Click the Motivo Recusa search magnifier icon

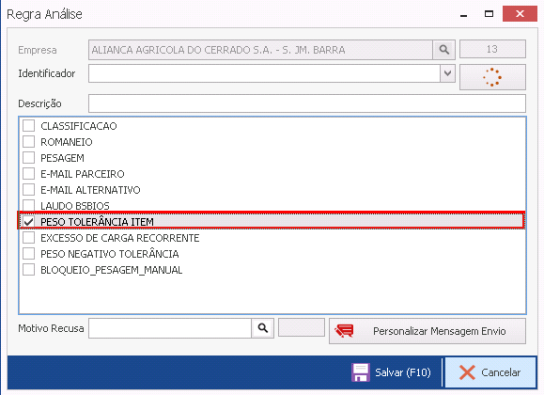point(263,328)
